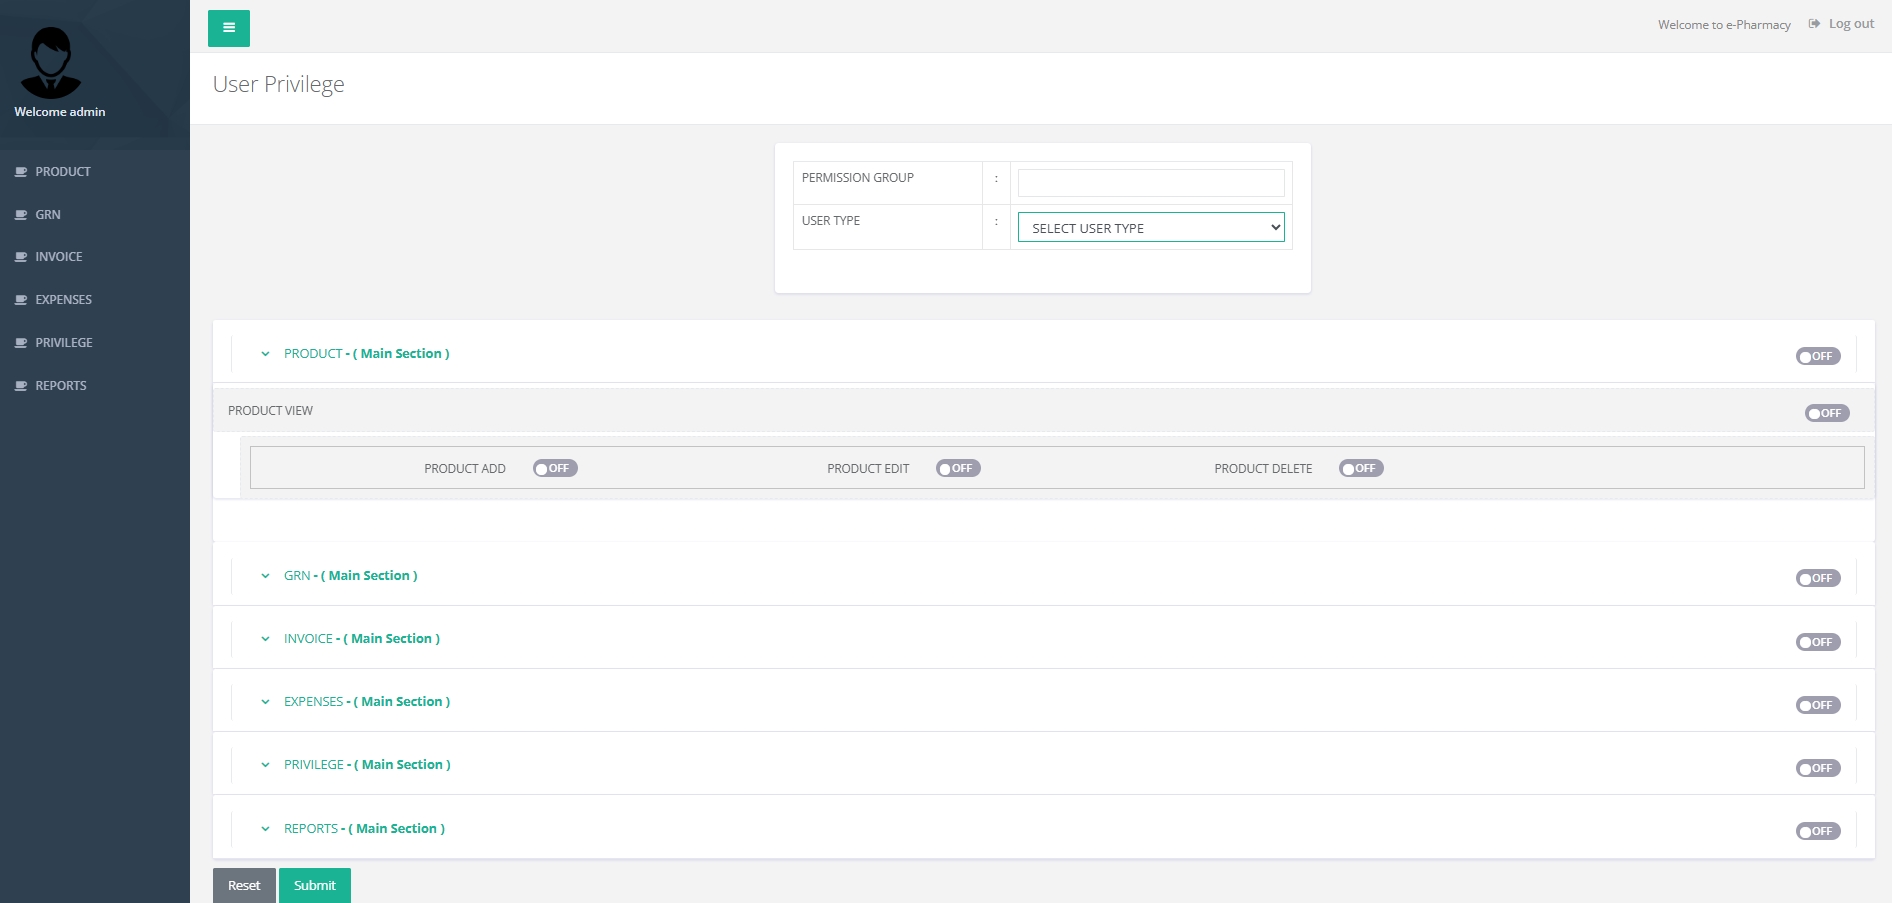Collapse the REPORTS Main Section chevron
The height and width of the screenshot is (903, 1892).
(x=264, y=828)
